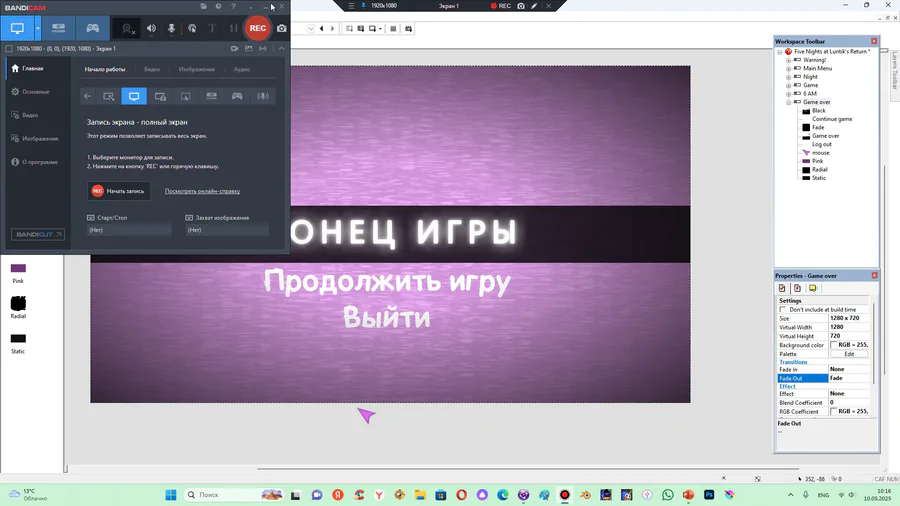This screenshot has height=506, width=900.
Task: Start recording with the red REC button
Action: (258, 28)
